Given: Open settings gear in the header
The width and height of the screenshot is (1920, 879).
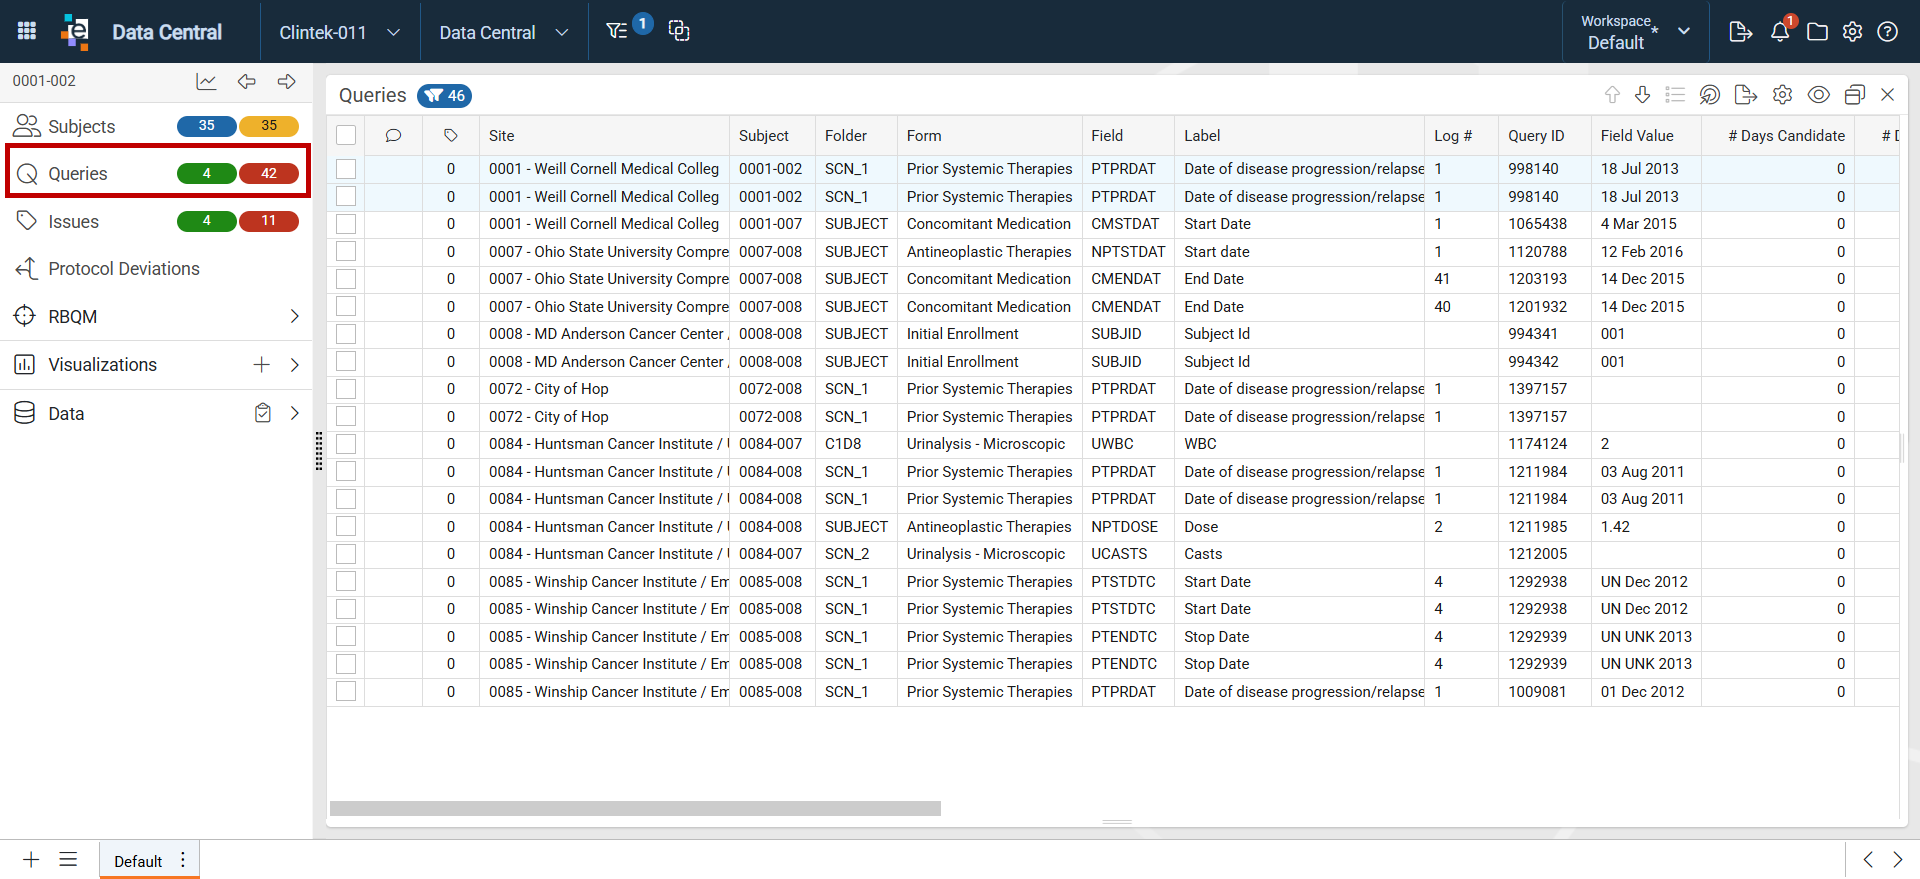Looking at the screenshot, I should click(x=1852, y=32).
